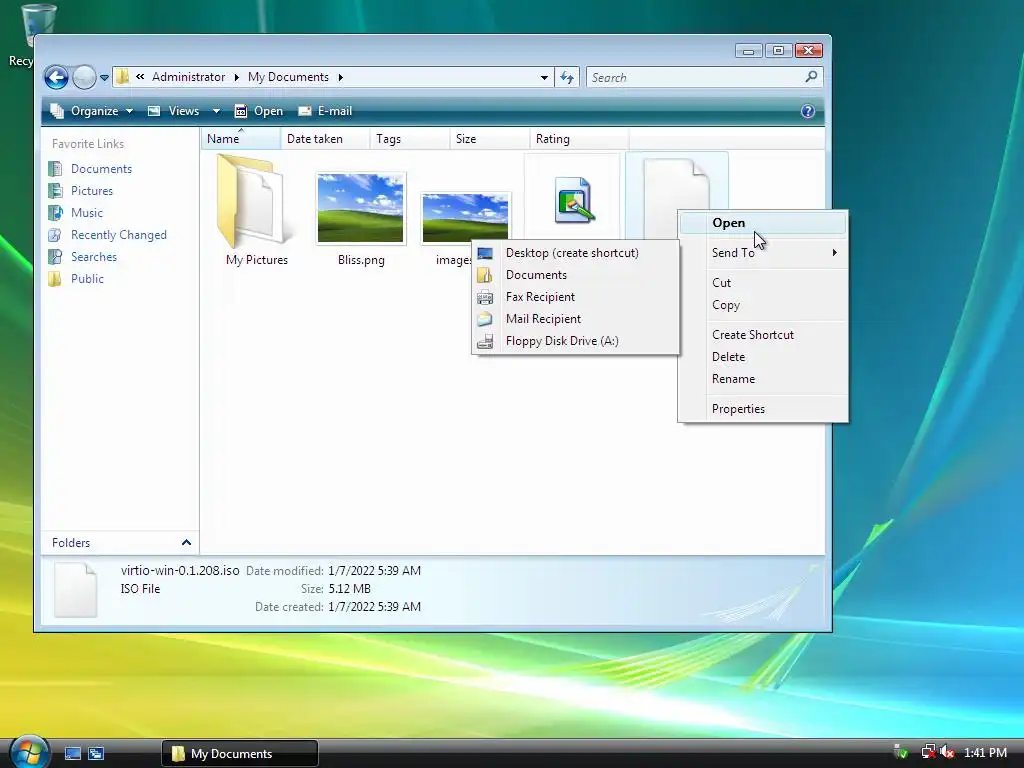The image size is (1024, 768).
Task: Click the Help question mark icon
Action: 808,111
